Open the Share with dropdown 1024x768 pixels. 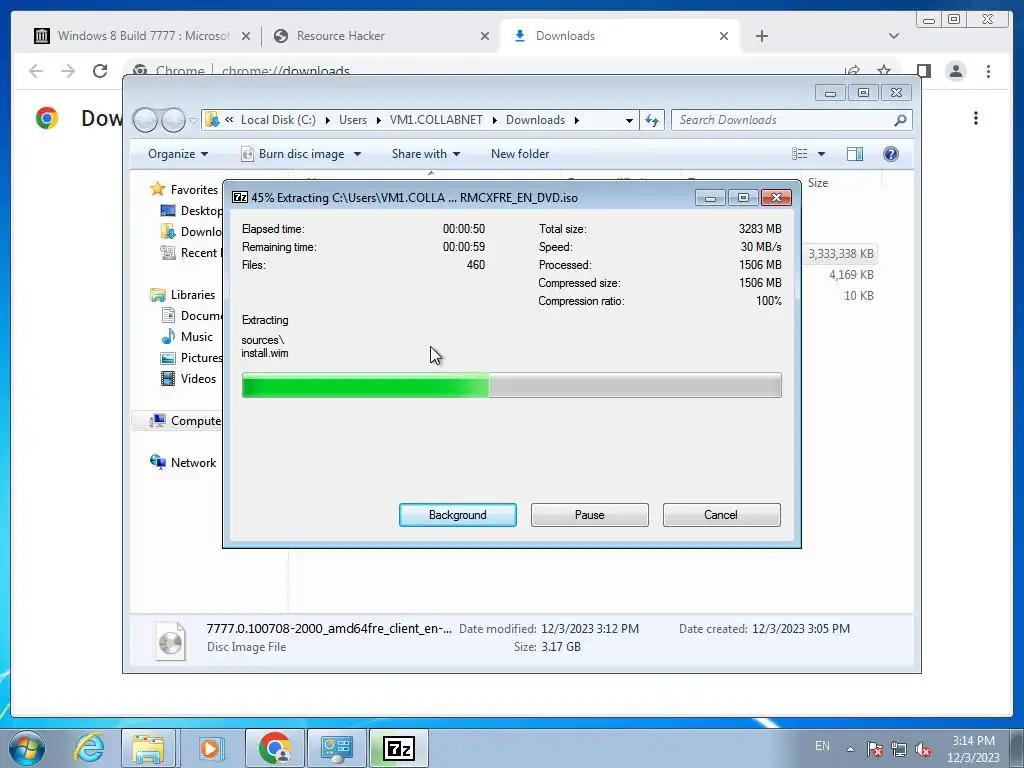426,154
